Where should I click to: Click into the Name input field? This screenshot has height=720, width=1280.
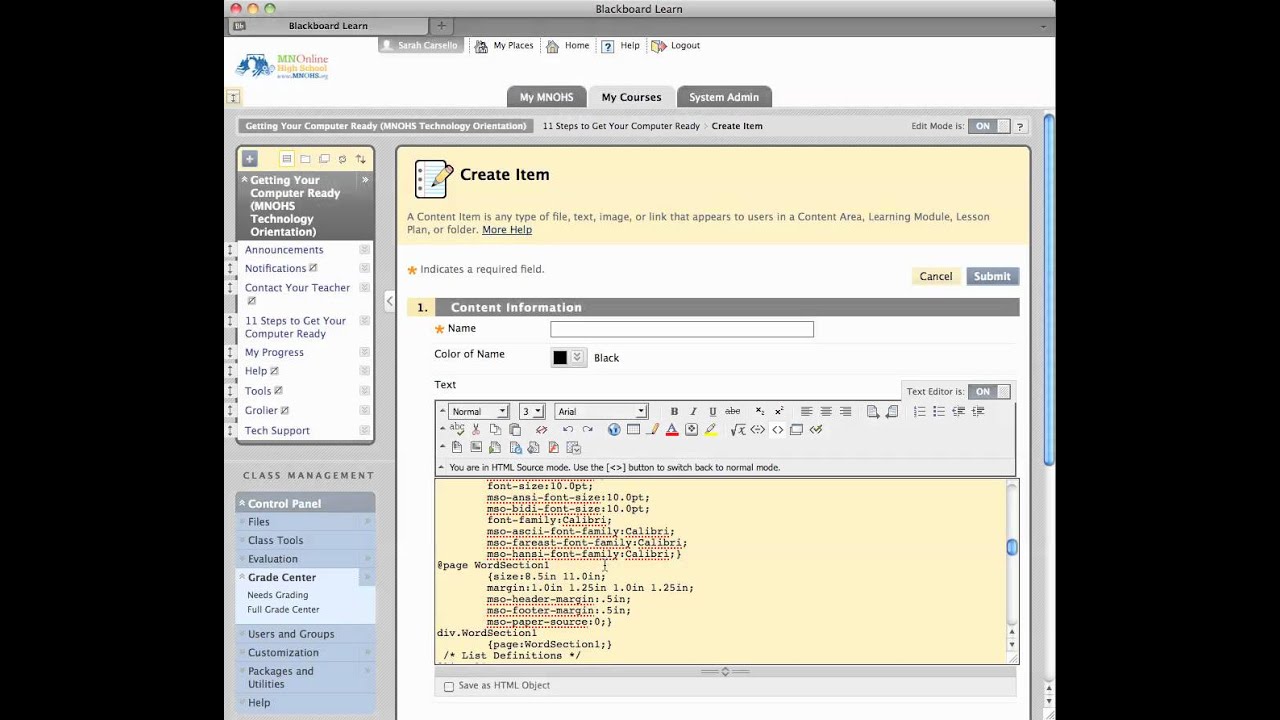coord(682,329)
